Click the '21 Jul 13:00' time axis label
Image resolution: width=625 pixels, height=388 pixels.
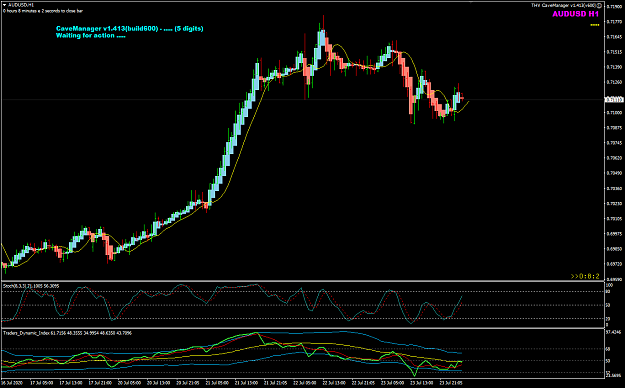click(x=246, y=383)
